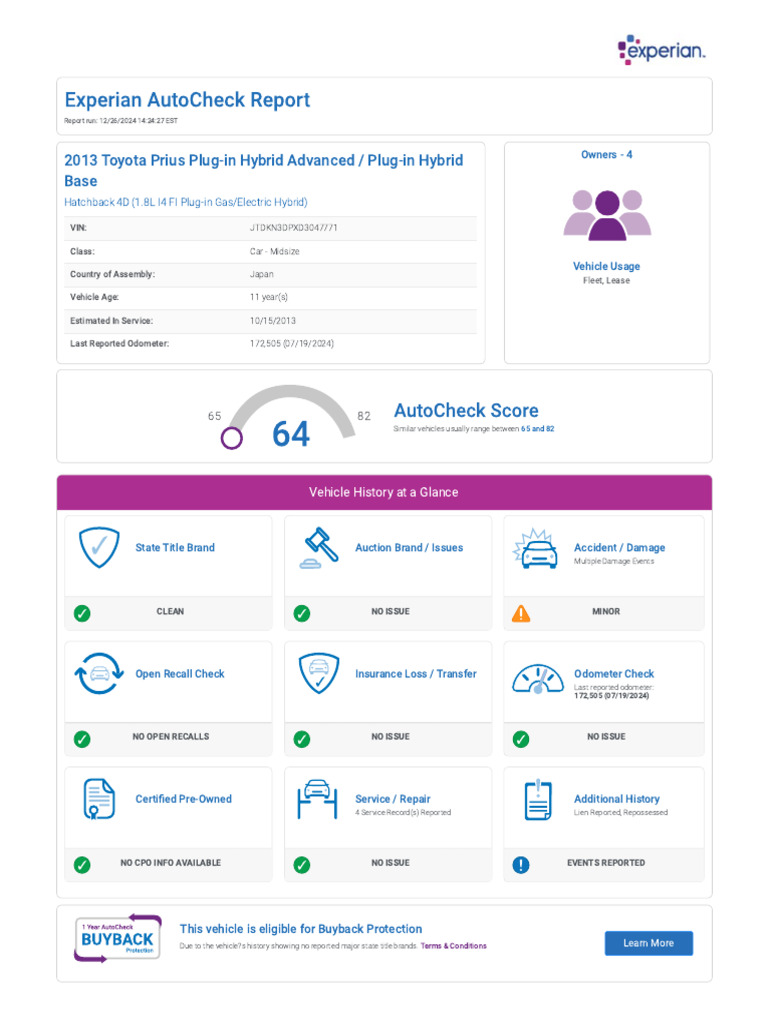This screenshot has height=1024, width=768.
Task: Click the green check in the Insurance Loss card
Action: point(302,739)
